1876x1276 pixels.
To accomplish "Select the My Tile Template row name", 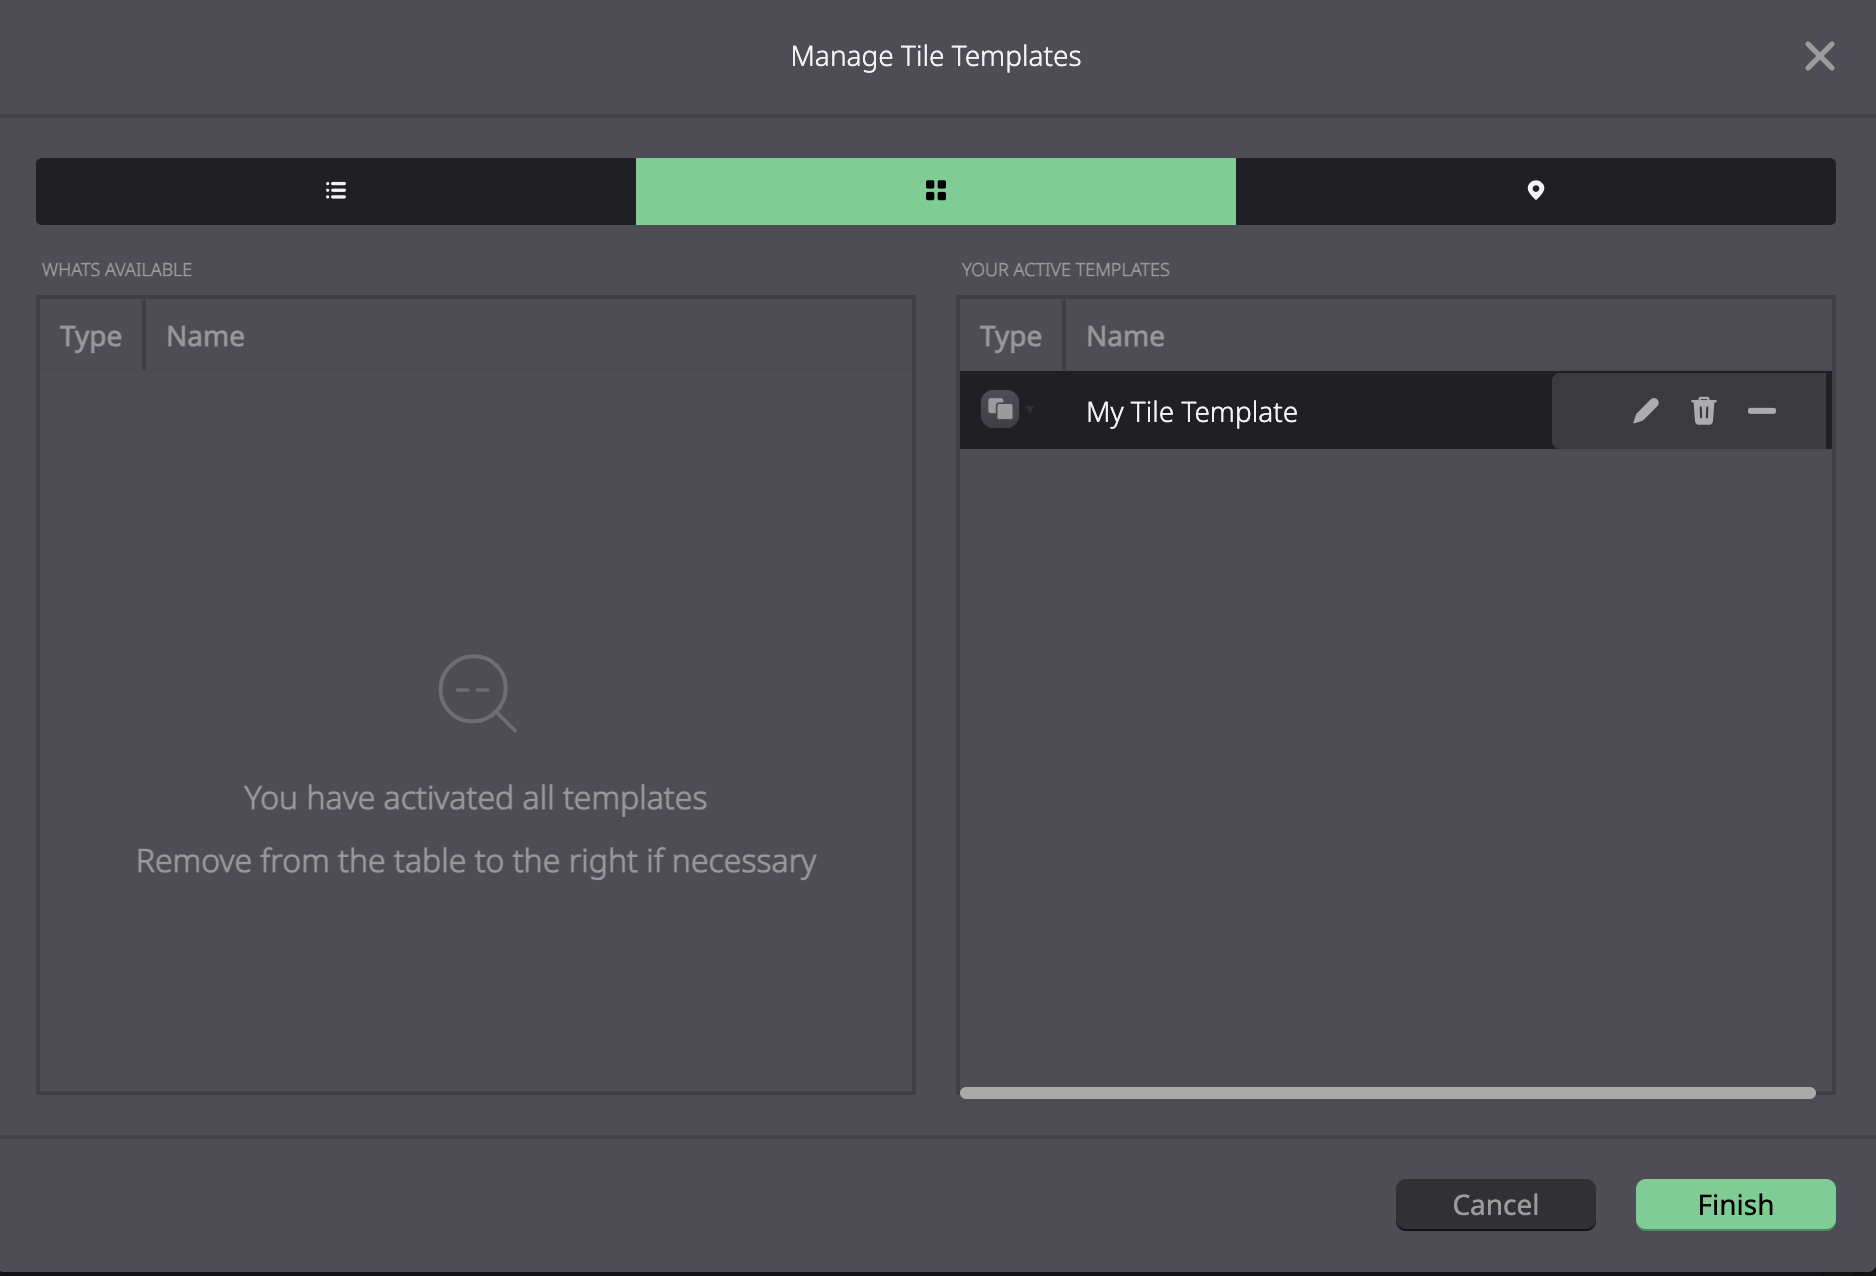I will pos(1192,412).
